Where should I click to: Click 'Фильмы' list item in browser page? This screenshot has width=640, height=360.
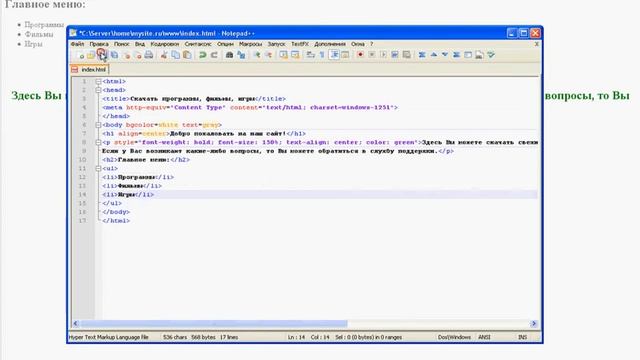point(39,34)
